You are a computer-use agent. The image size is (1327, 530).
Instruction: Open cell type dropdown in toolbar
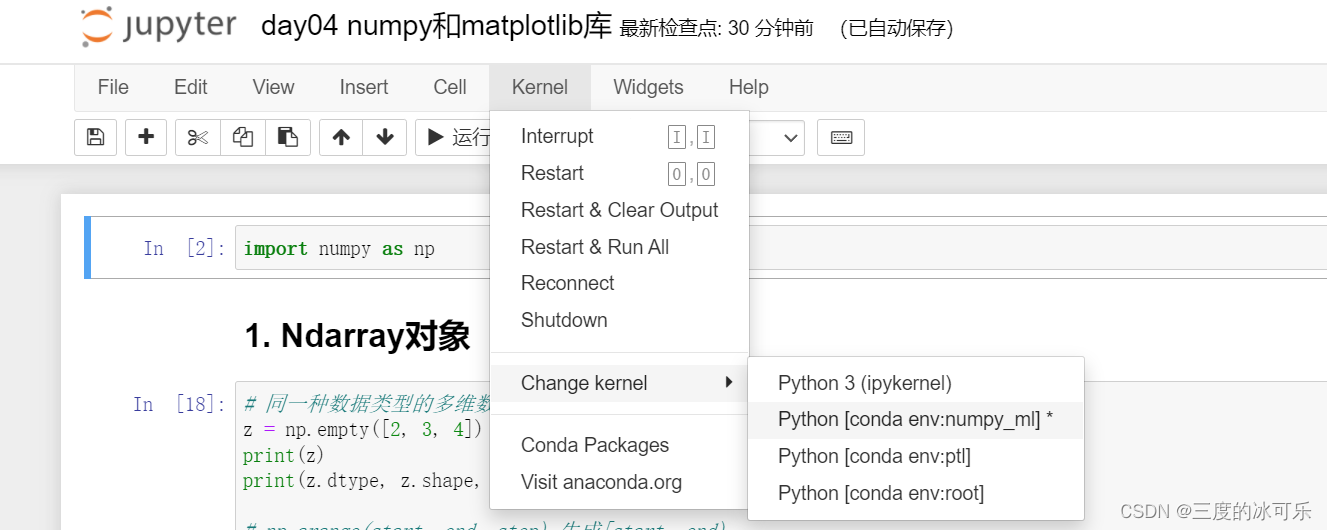pyautogui.click(x=778, y=137)
